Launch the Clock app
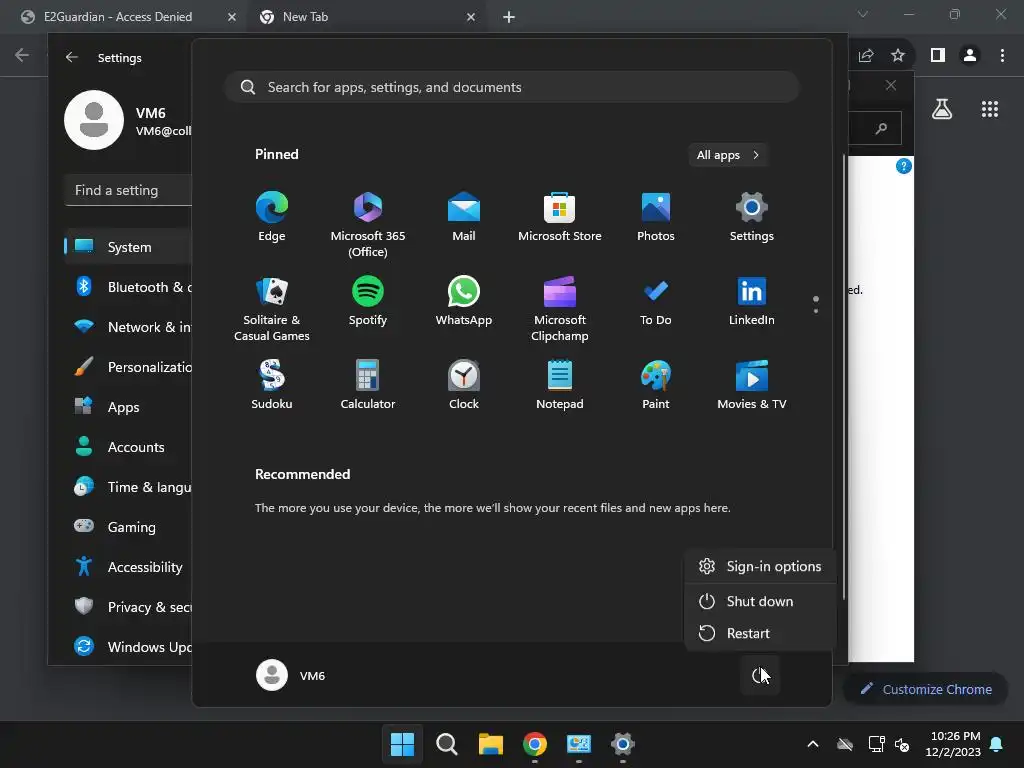The height and width of the screenshot is (768, 1024). [x=464, y=385]
